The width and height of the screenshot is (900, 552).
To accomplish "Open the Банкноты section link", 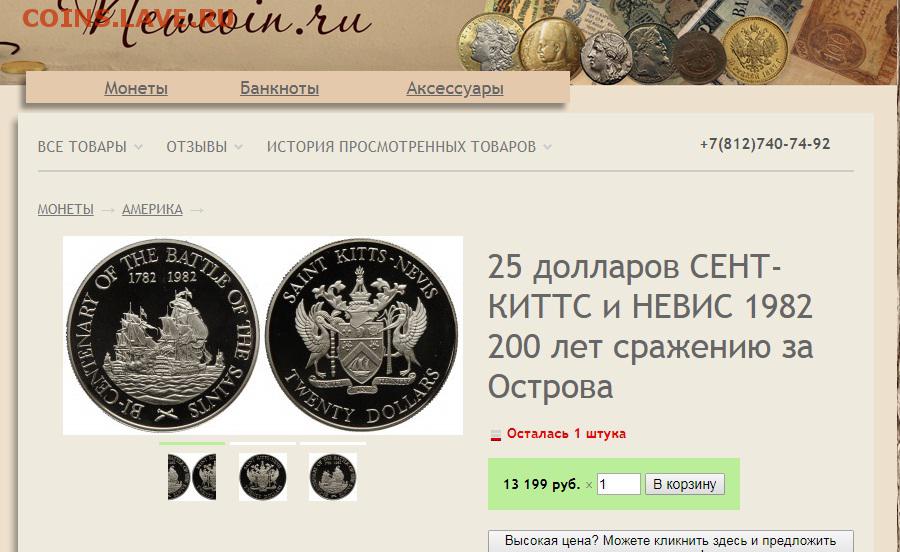I will (279, 88).
